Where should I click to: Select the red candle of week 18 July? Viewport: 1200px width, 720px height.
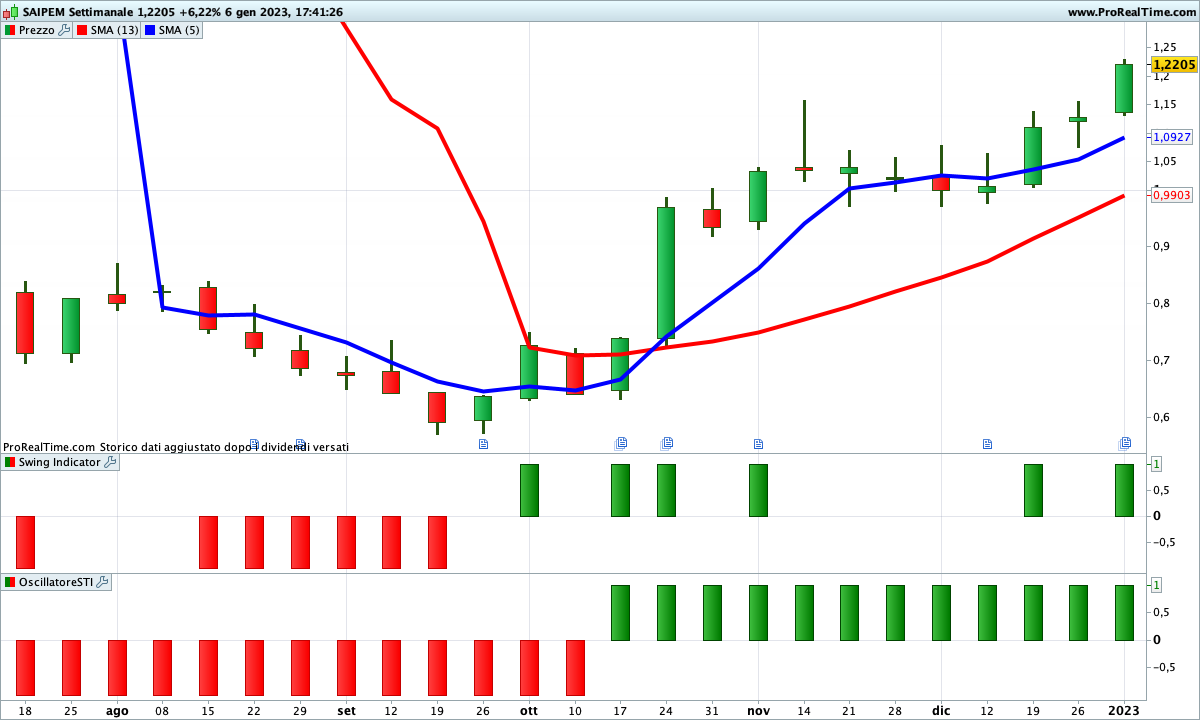[x=25, y=322]
